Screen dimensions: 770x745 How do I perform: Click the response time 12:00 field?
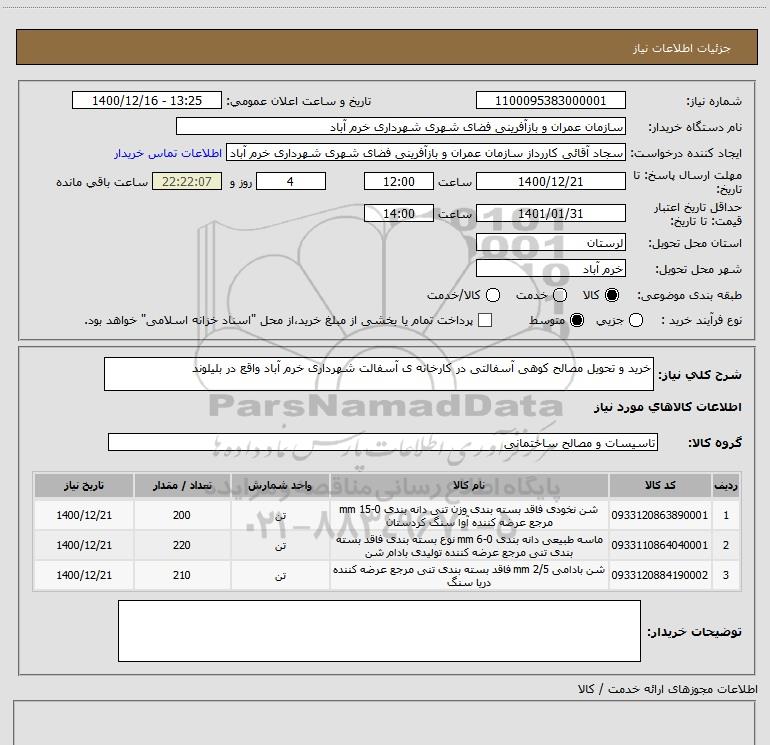tap(399, 182)
